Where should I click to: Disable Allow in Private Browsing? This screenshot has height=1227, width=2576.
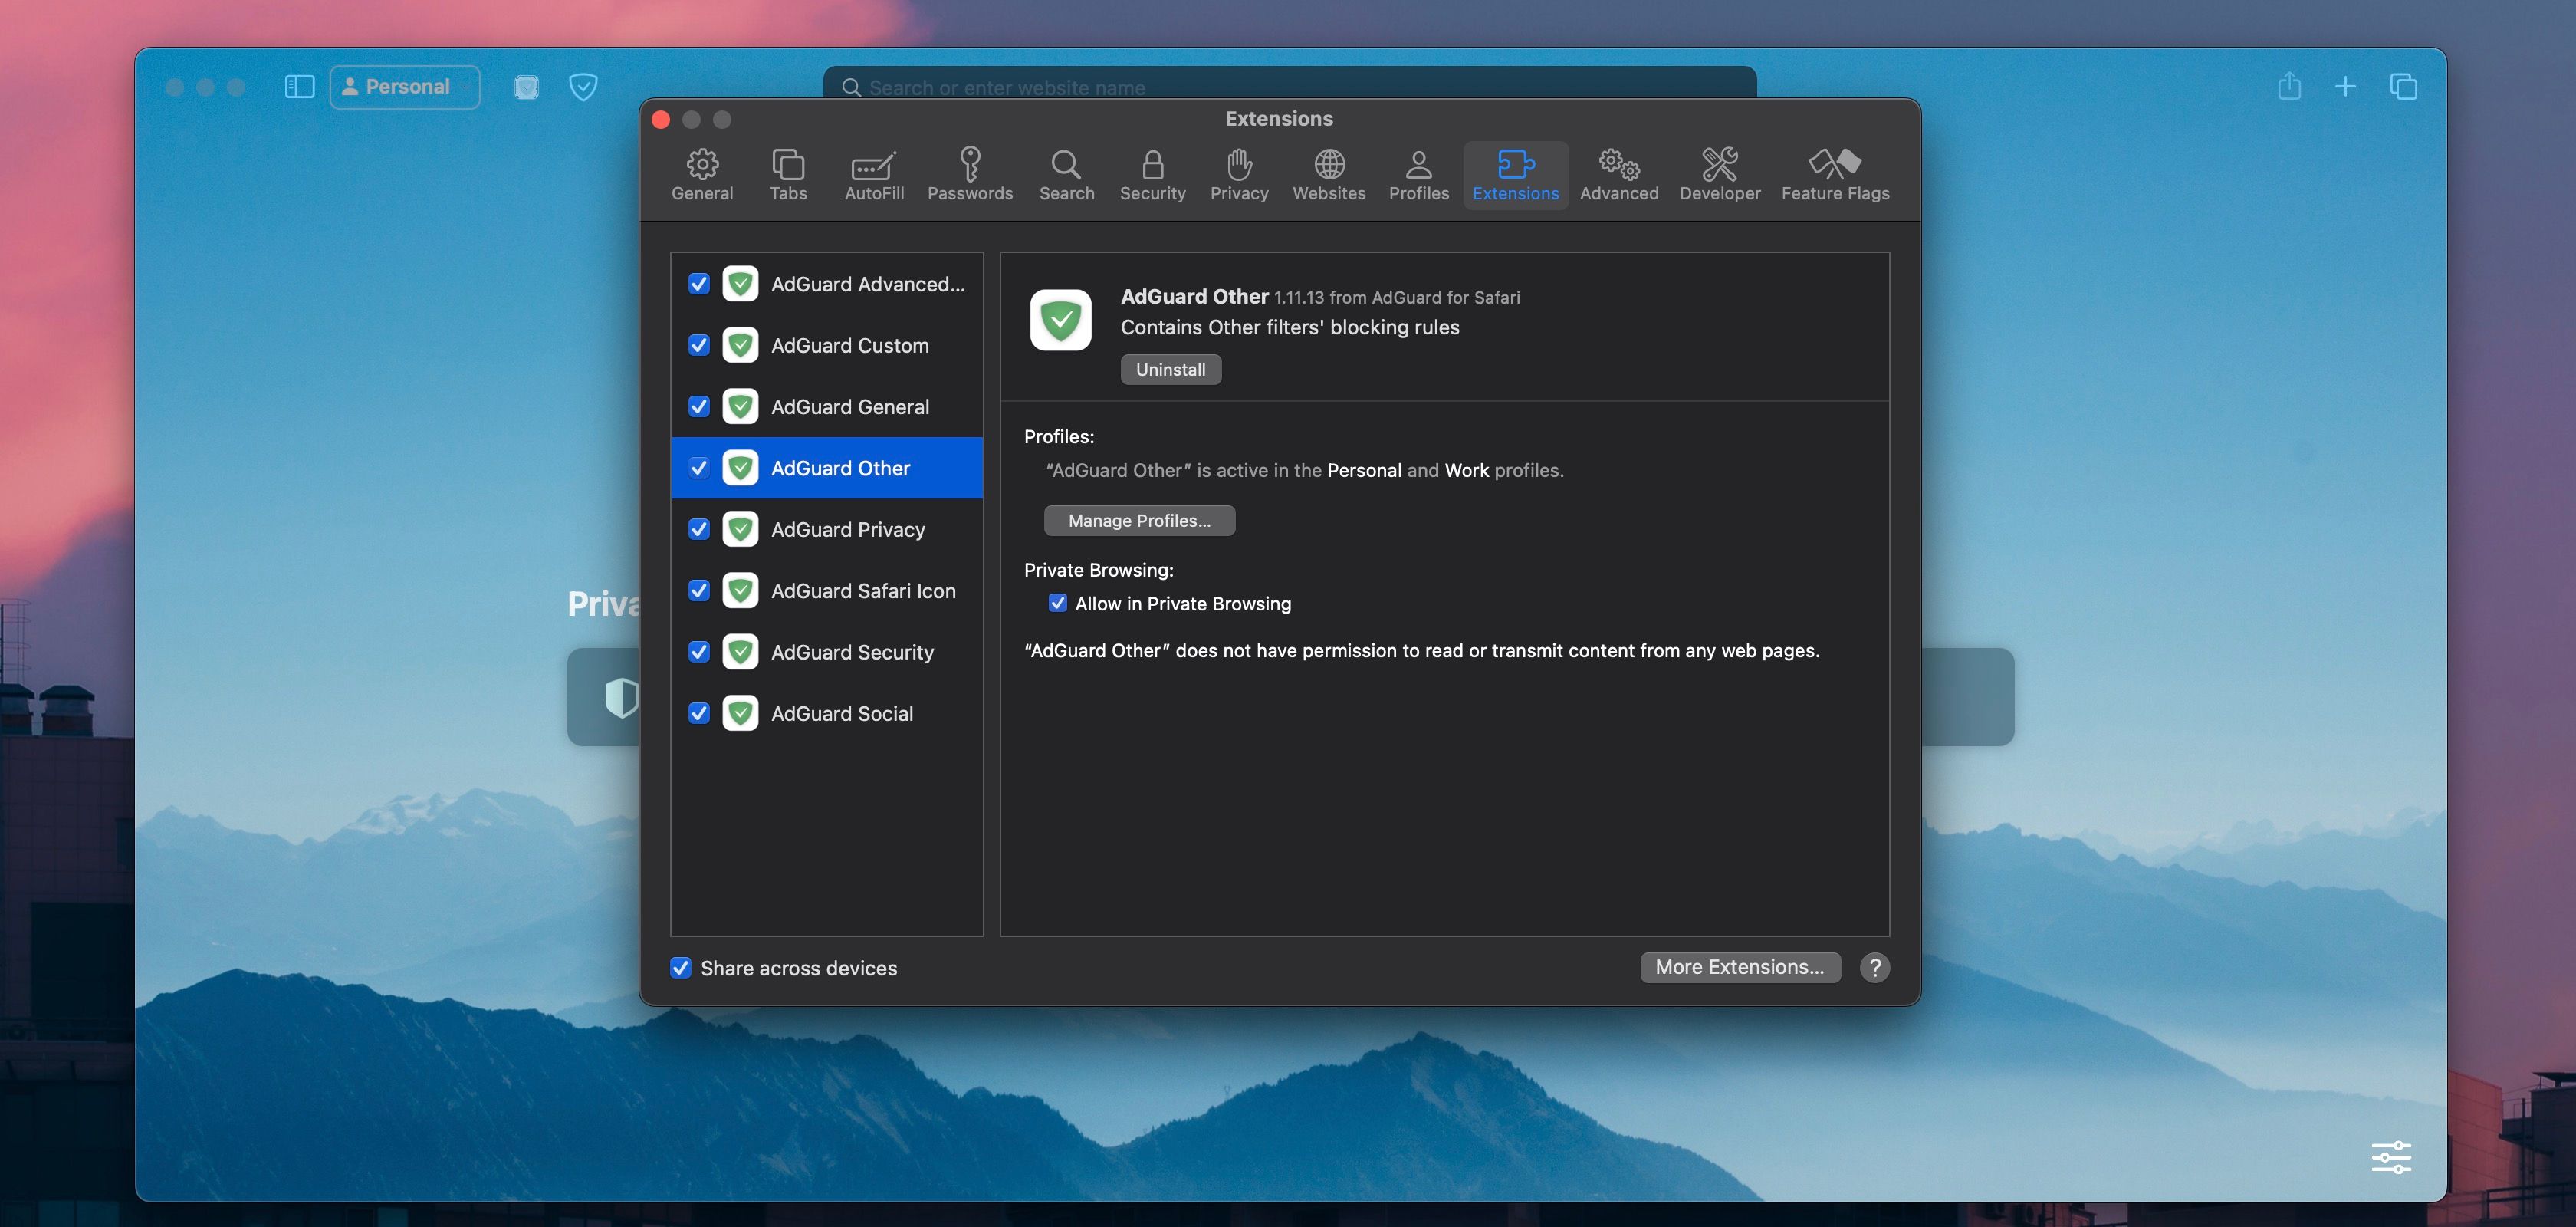(x=1058, y=603)
